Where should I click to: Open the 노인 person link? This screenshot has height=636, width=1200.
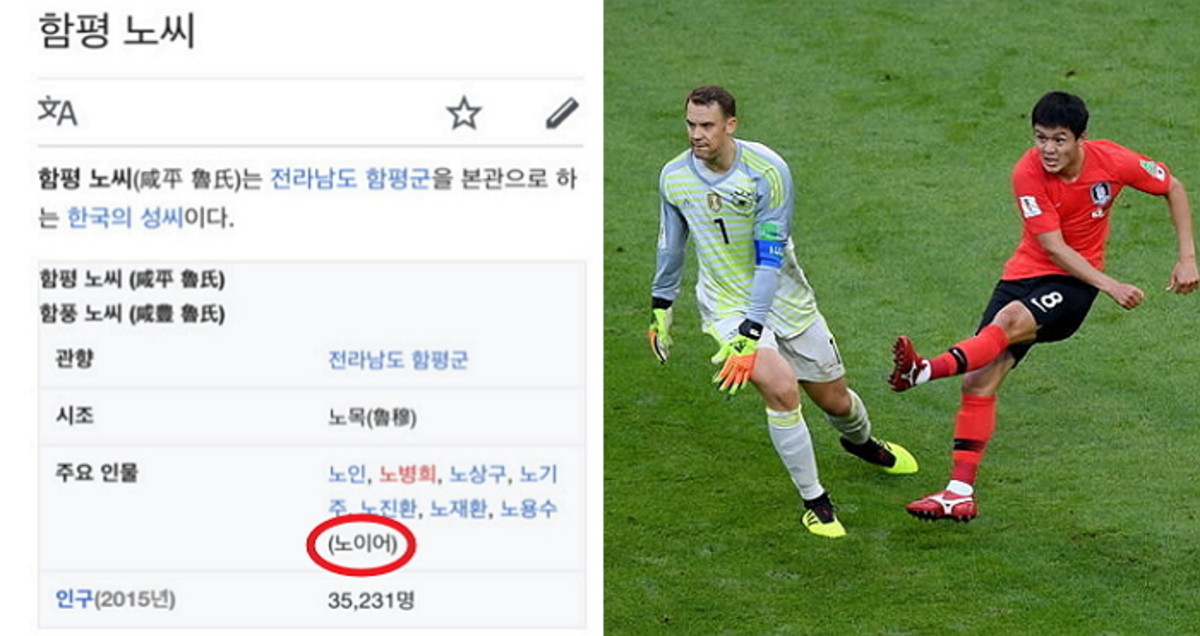[347, 473]
